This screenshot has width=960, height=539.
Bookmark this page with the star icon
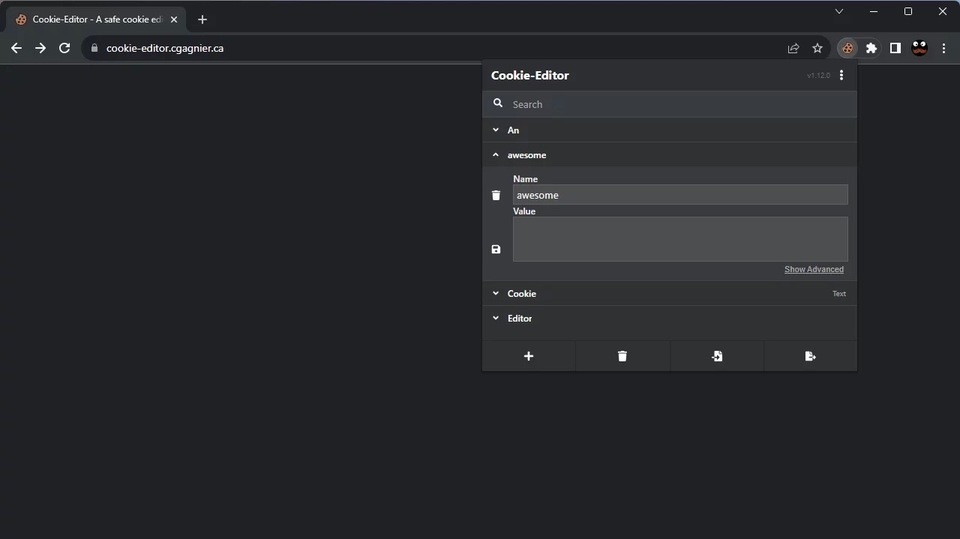coord(817,48)
